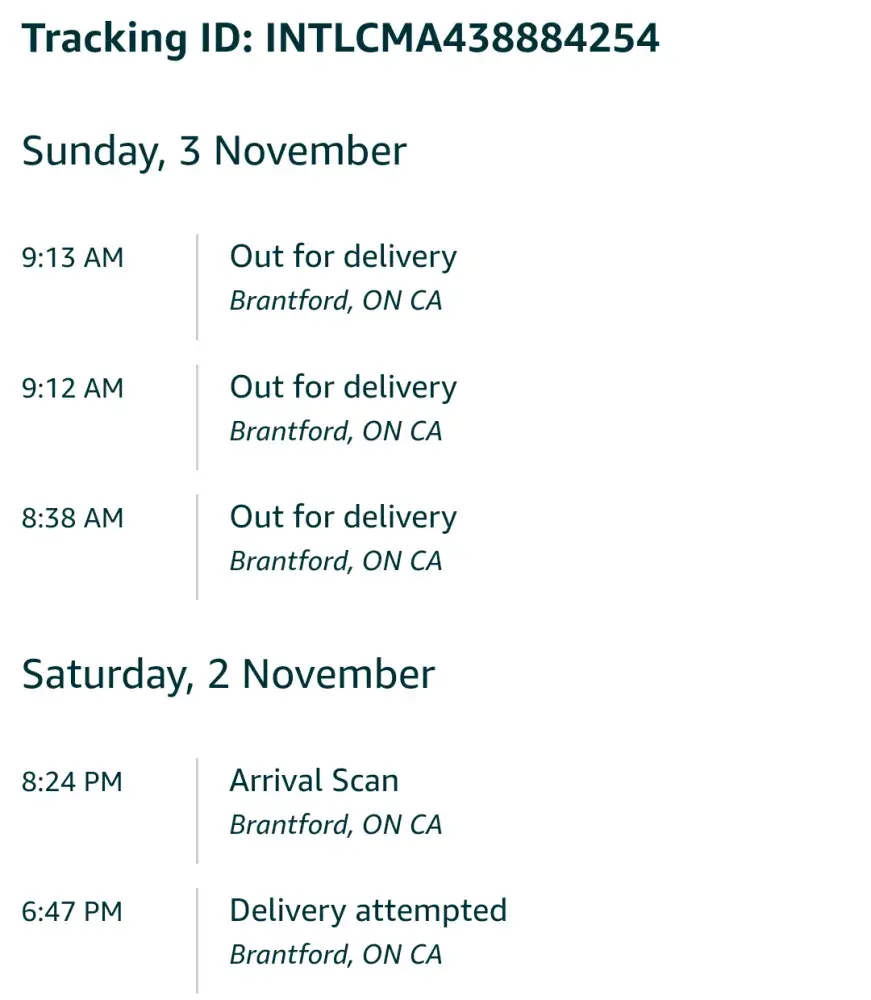This screenshot has height=1000, width=871.
Task: Click the 8:24 PM timestamp
Action: (x=72, y=782)
